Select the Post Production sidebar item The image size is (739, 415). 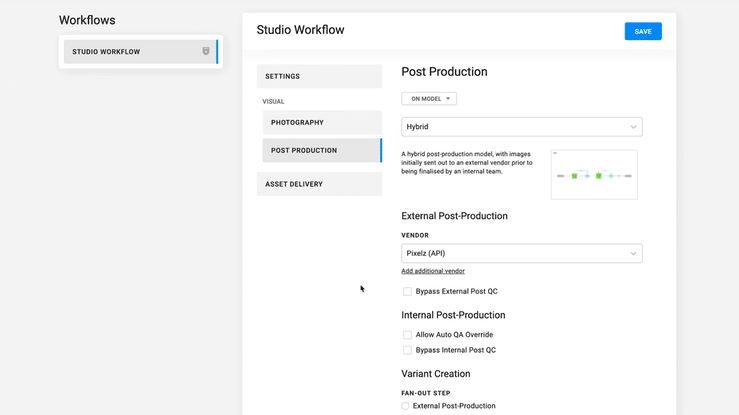point(322,151)
